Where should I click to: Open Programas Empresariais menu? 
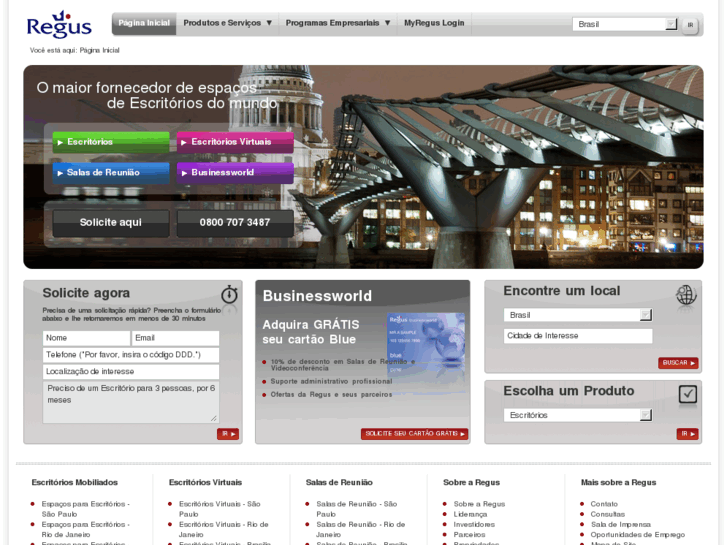pos(338,23)
